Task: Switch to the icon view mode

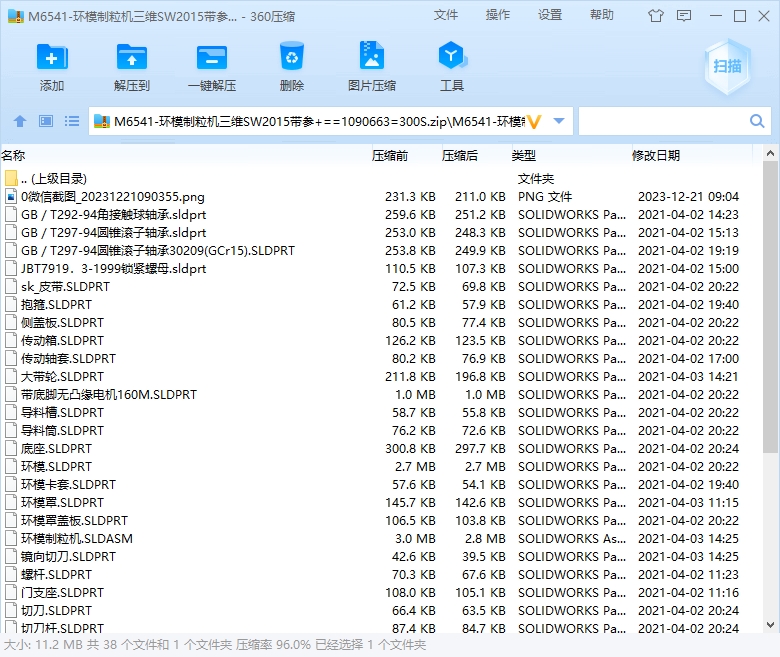Action: (46, 121)
